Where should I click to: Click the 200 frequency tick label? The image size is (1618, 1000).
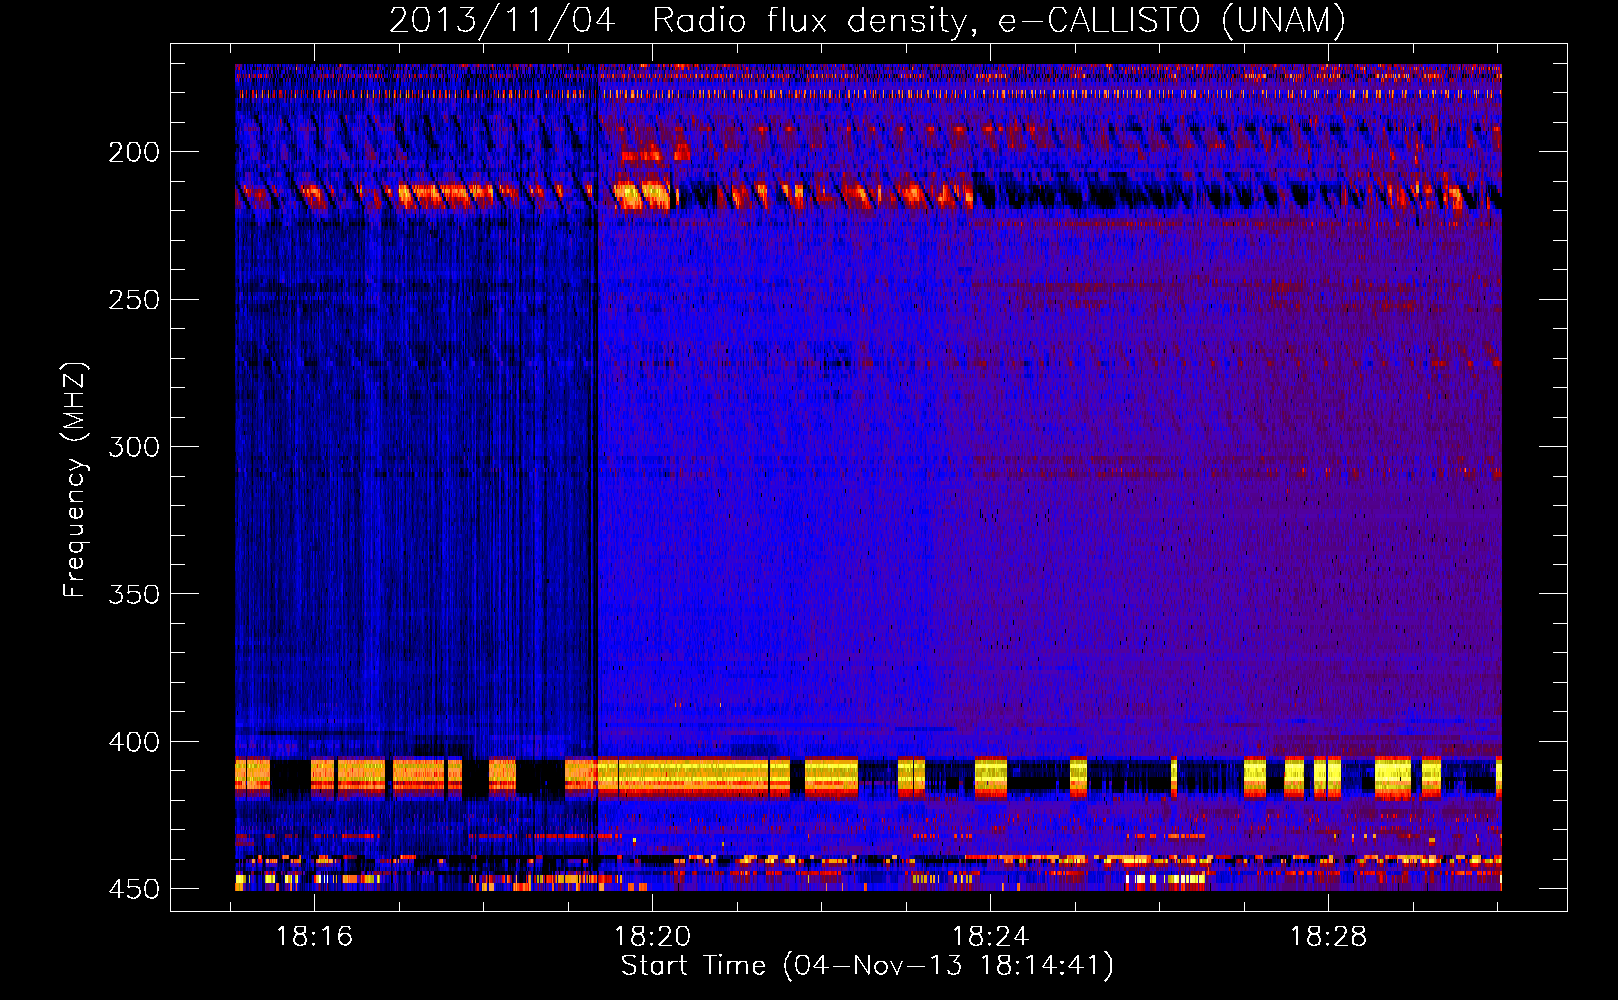tap(134, 152)
